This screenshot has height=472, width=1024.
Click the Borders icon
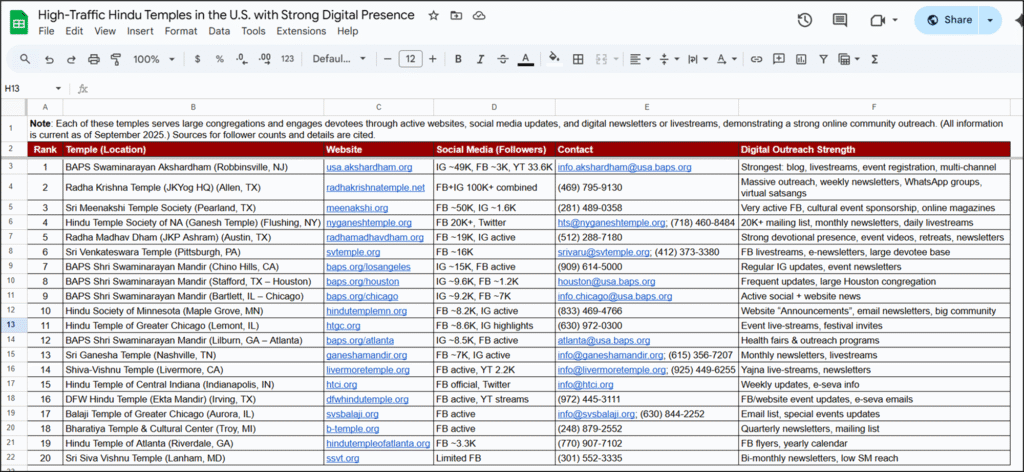tap(578, 59)
